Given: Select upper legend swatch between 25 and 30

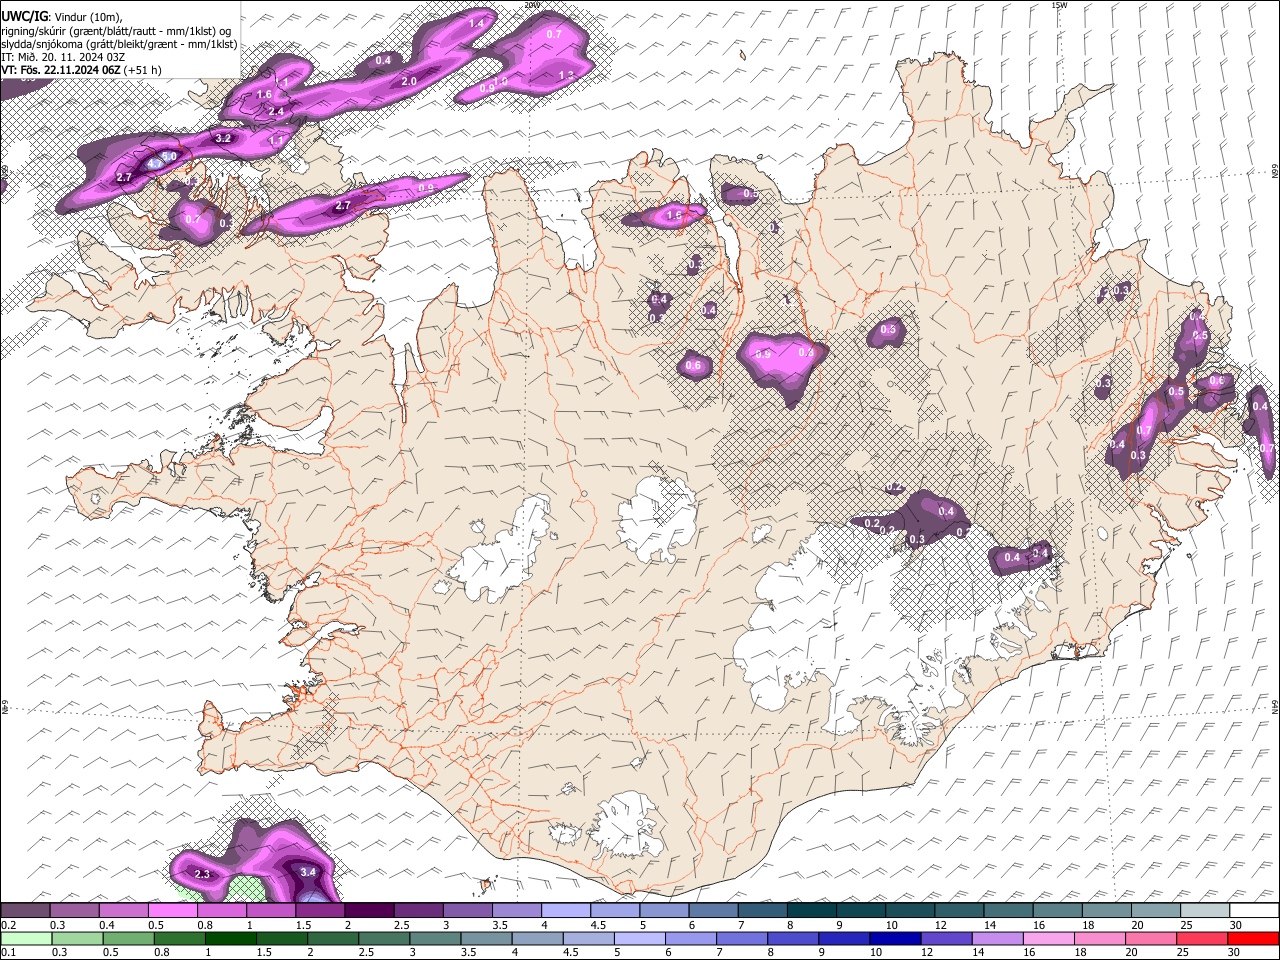Looking at the screenshot, I should point(1204,911).
